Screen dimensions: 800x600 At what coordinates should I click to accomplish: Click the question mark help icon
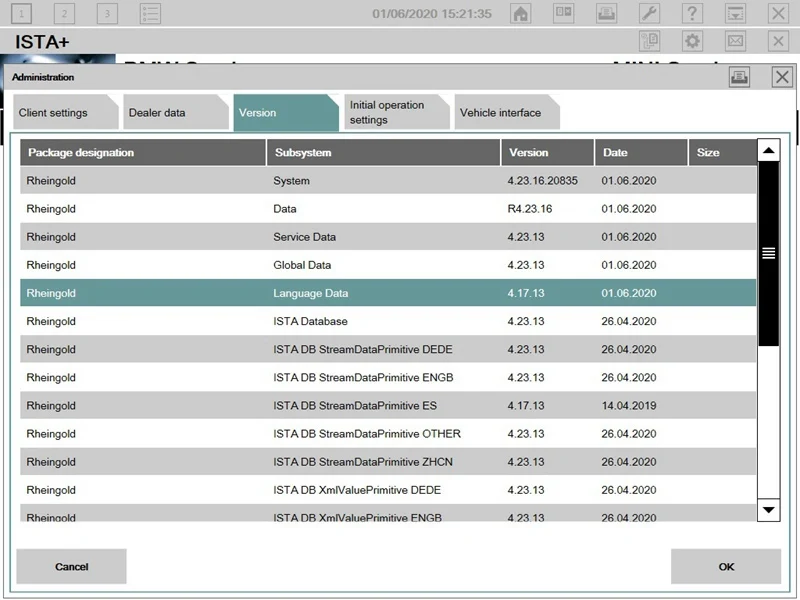point(692,14)
